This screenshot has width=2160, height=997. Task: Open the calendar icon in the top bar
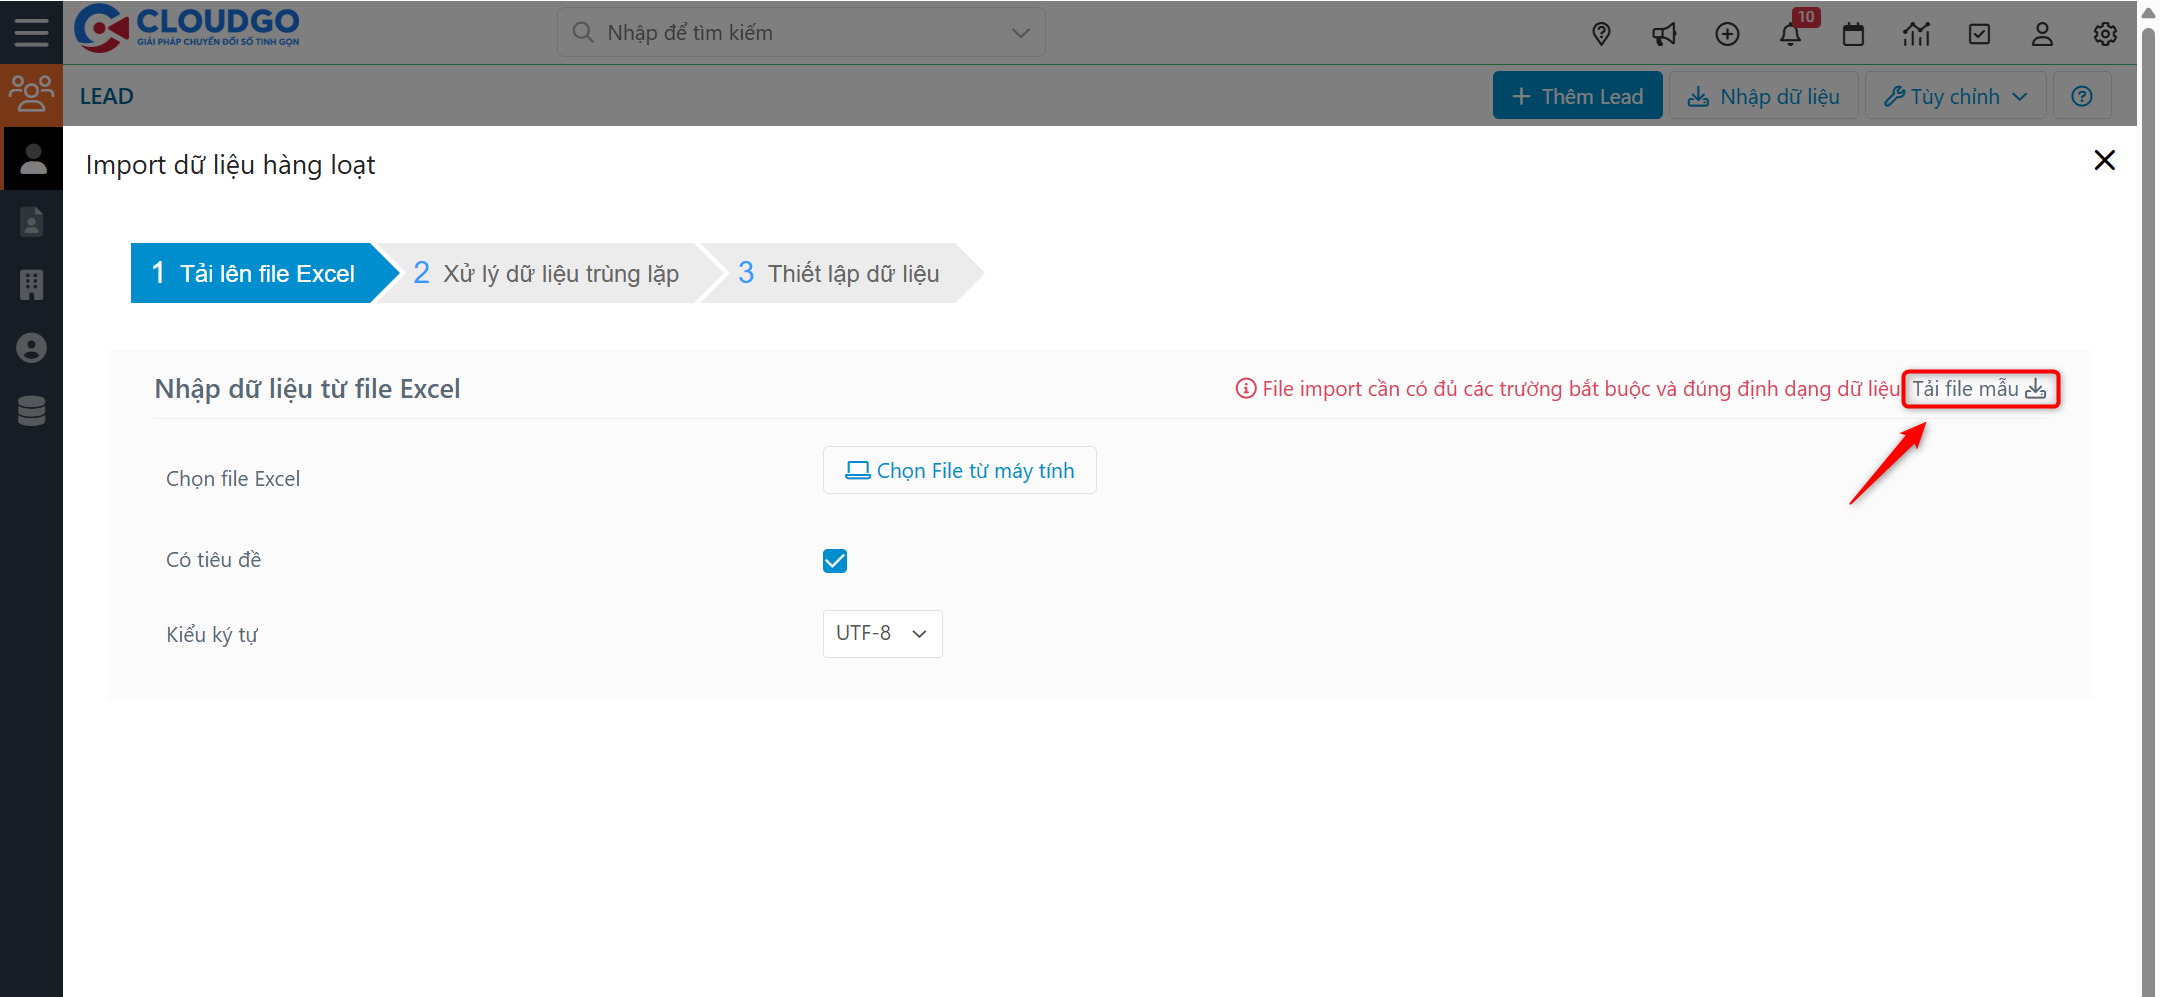1853,33
